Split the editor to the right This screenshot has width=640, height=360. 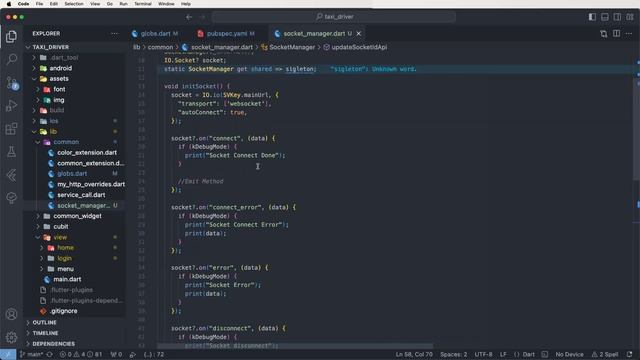coord(616,33)
